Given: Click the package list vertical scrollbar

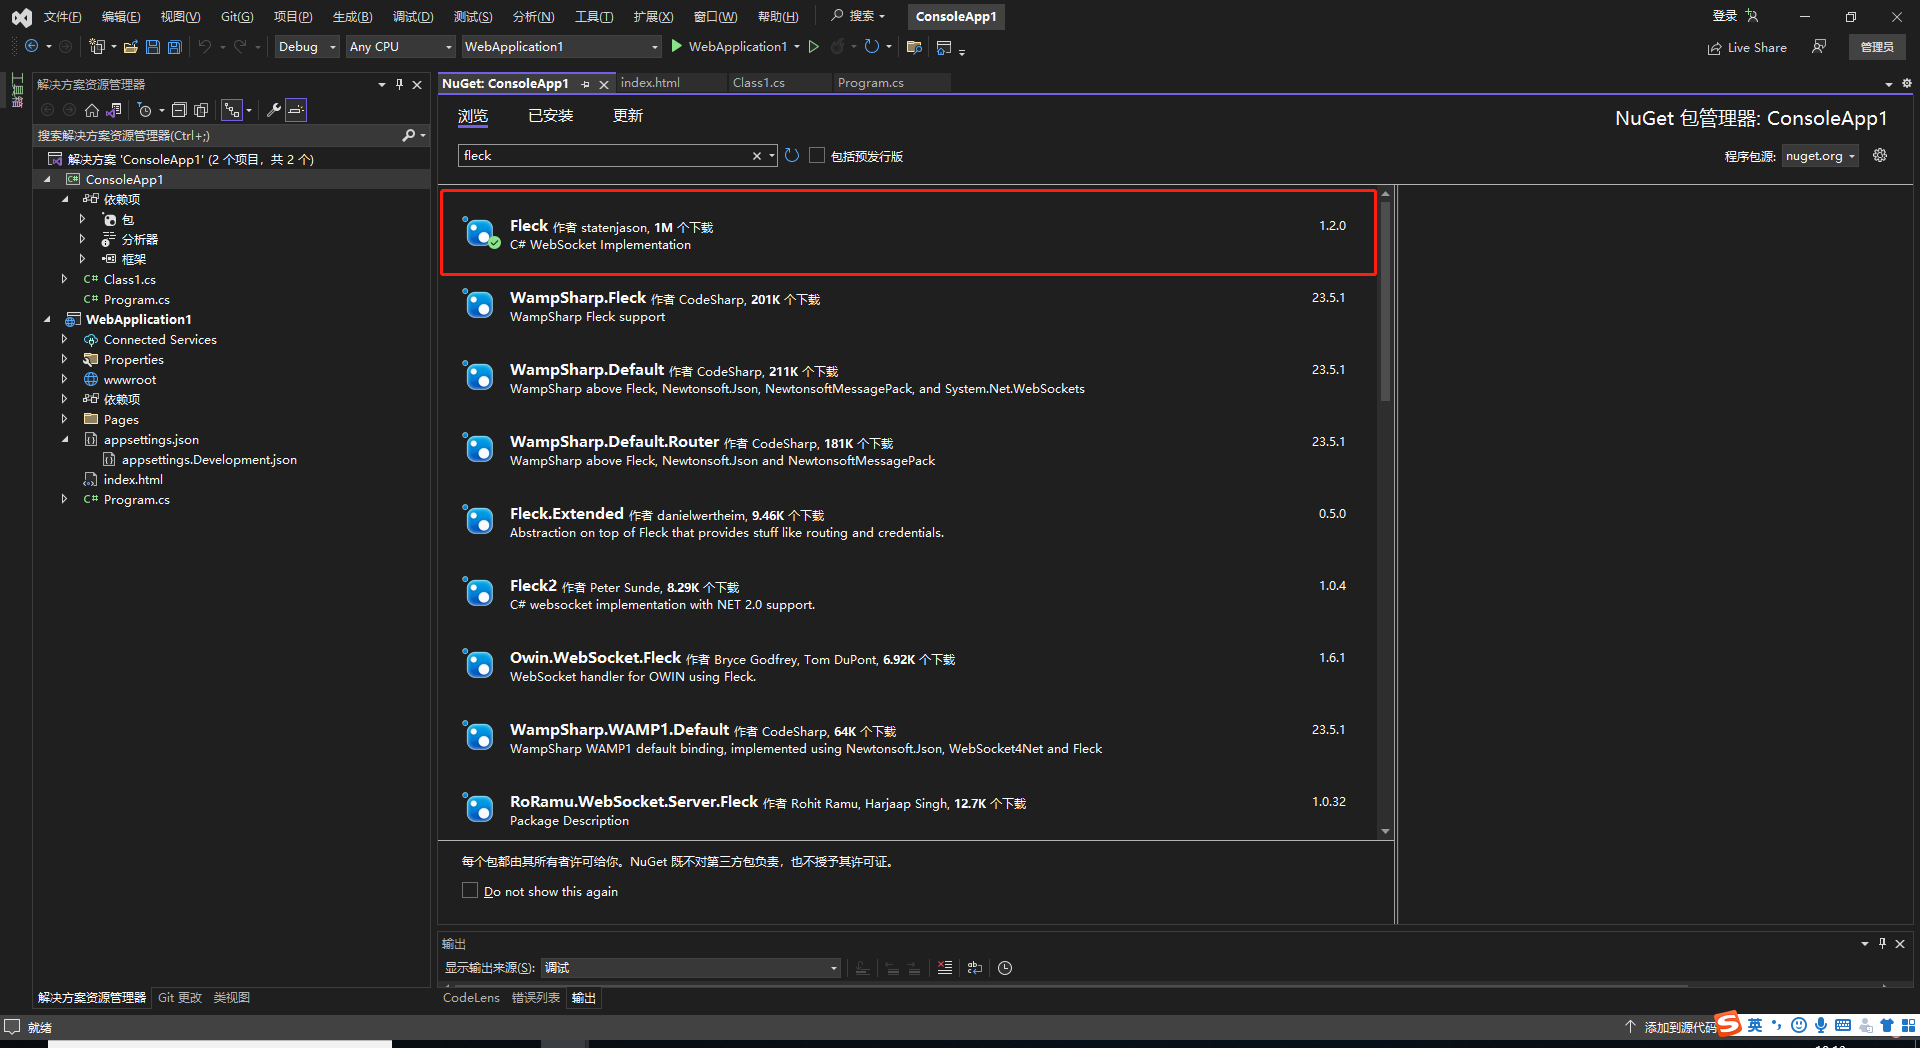Looking at the screenshot, I should [1385, 300].
